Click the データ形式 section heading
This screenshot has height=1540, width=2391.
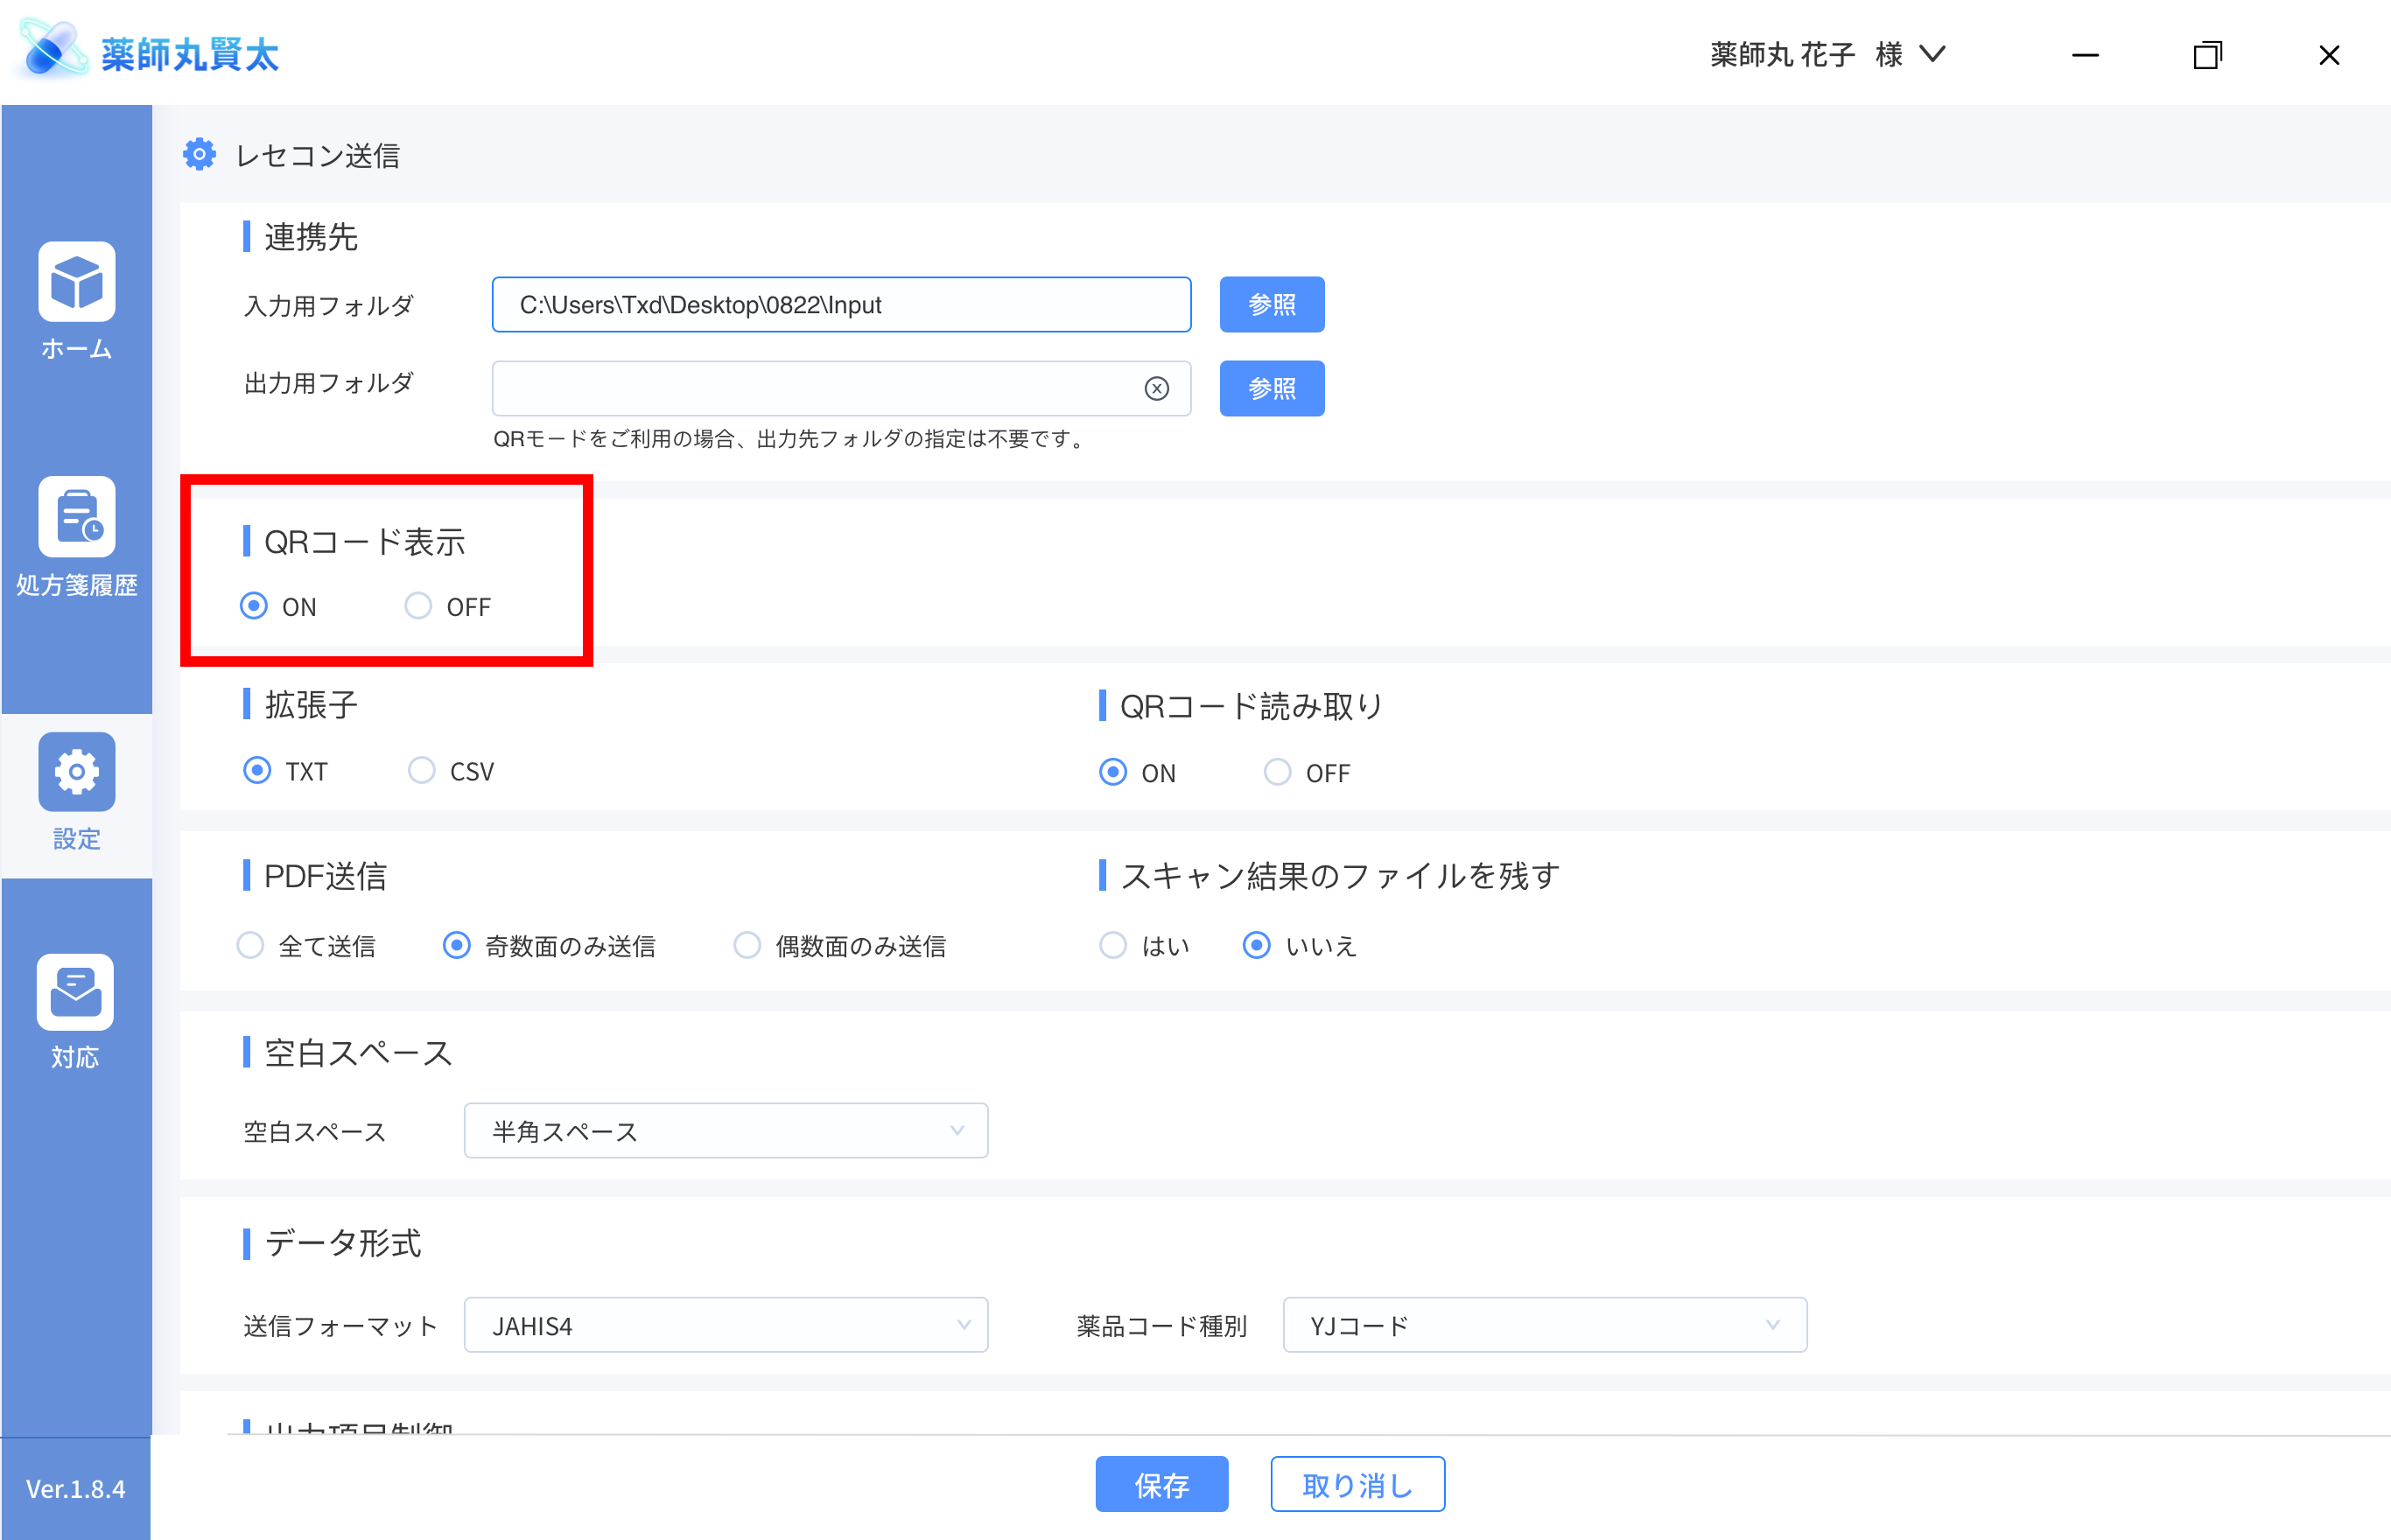(343, 1243)
